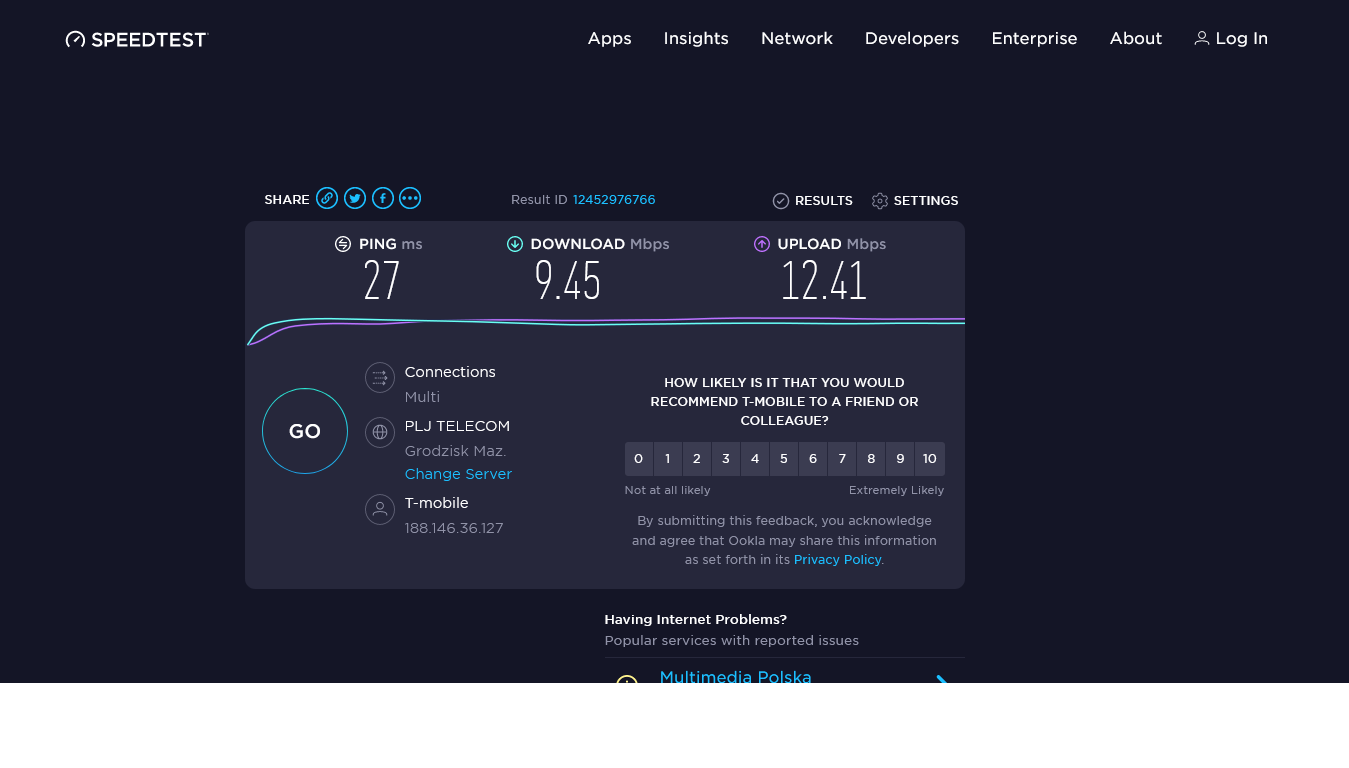Click the Connections Multi icon
The image size is (1349, 768).
379,377
